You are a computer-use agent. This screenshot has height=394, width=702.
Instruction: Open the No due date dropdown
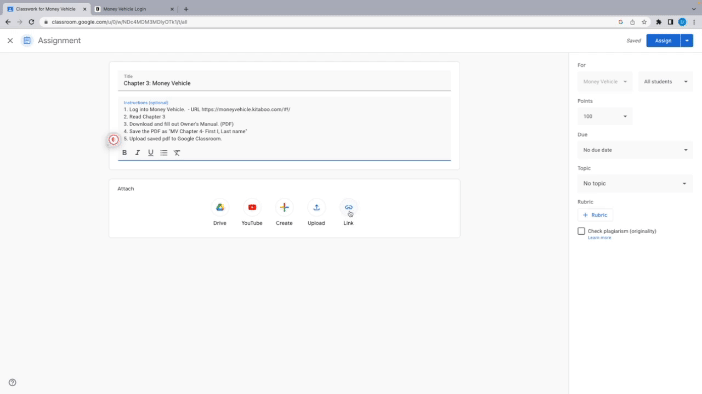click(635, 150)
